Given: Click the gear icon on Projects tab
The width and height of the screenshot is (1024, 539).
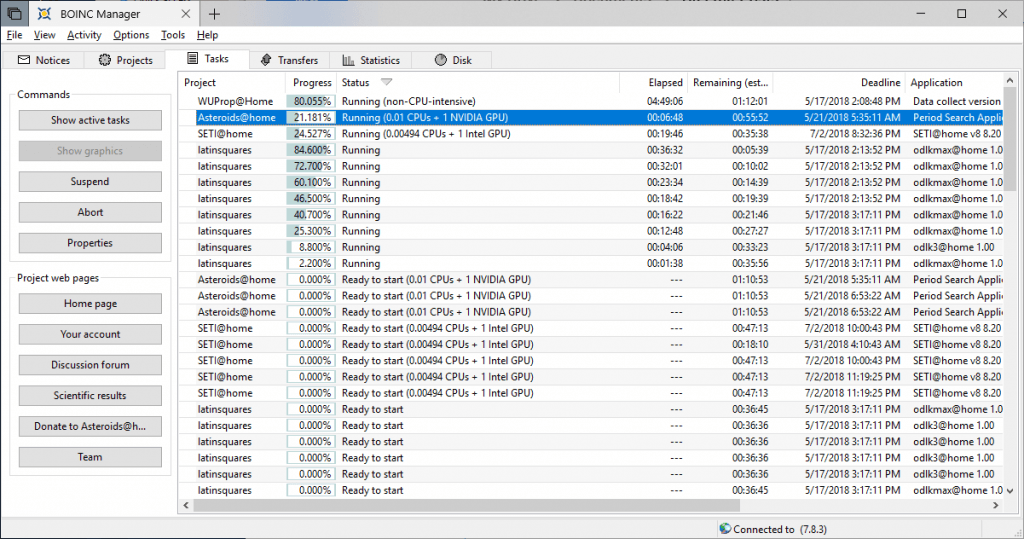Looking at the screenshot, I should click(104, 59).
